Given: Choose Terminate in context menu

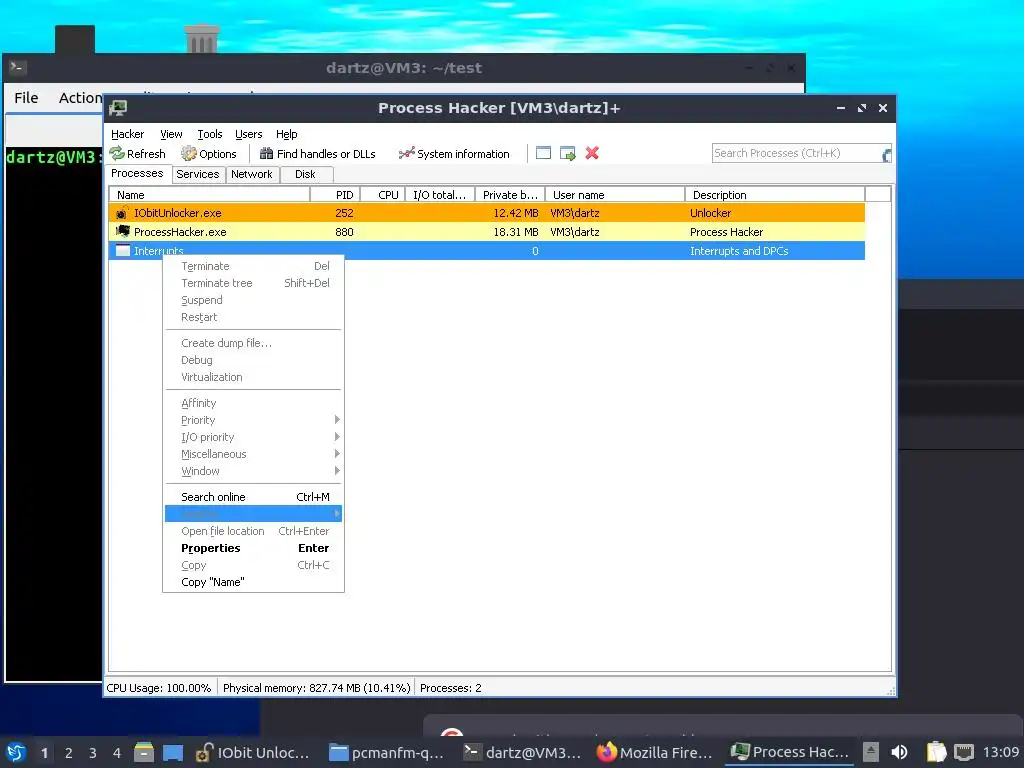Looking at the screenshot, I should point(253,266).
